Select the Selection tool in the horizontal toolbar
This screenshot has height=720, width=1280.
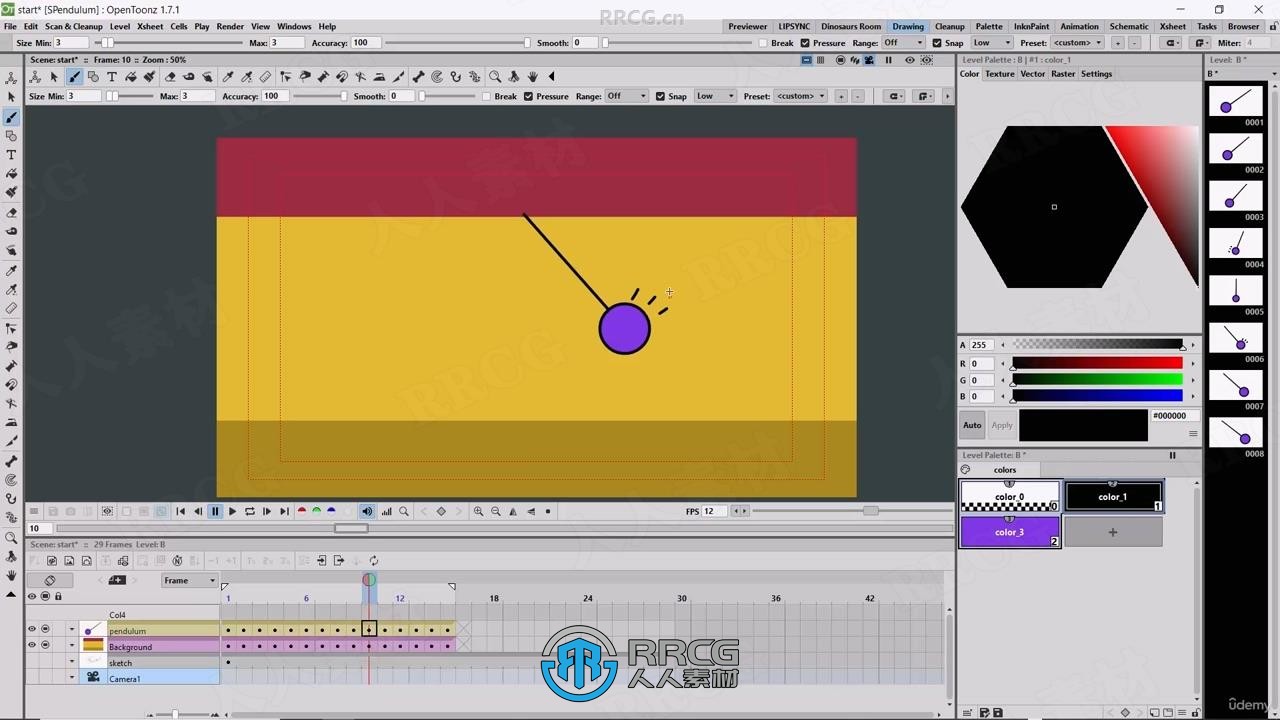tap(54, 76)
